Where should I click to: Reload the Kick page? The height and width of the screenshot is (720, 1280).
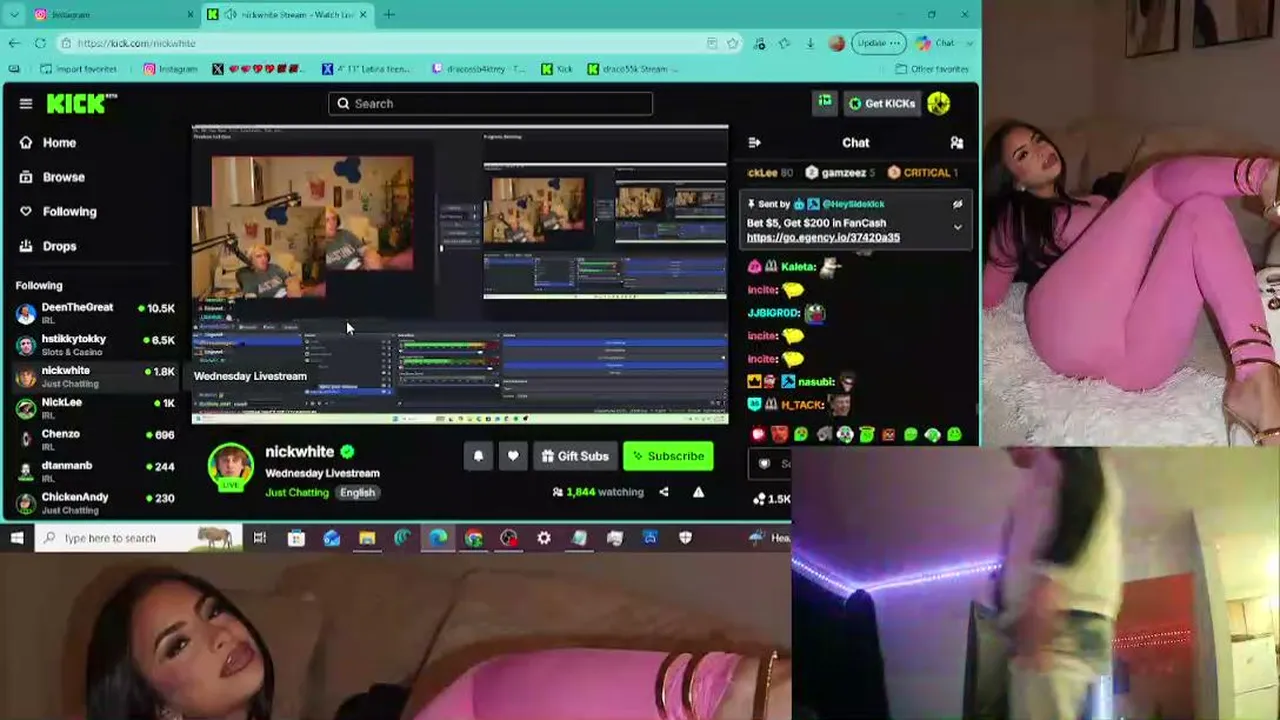[40, 43]
